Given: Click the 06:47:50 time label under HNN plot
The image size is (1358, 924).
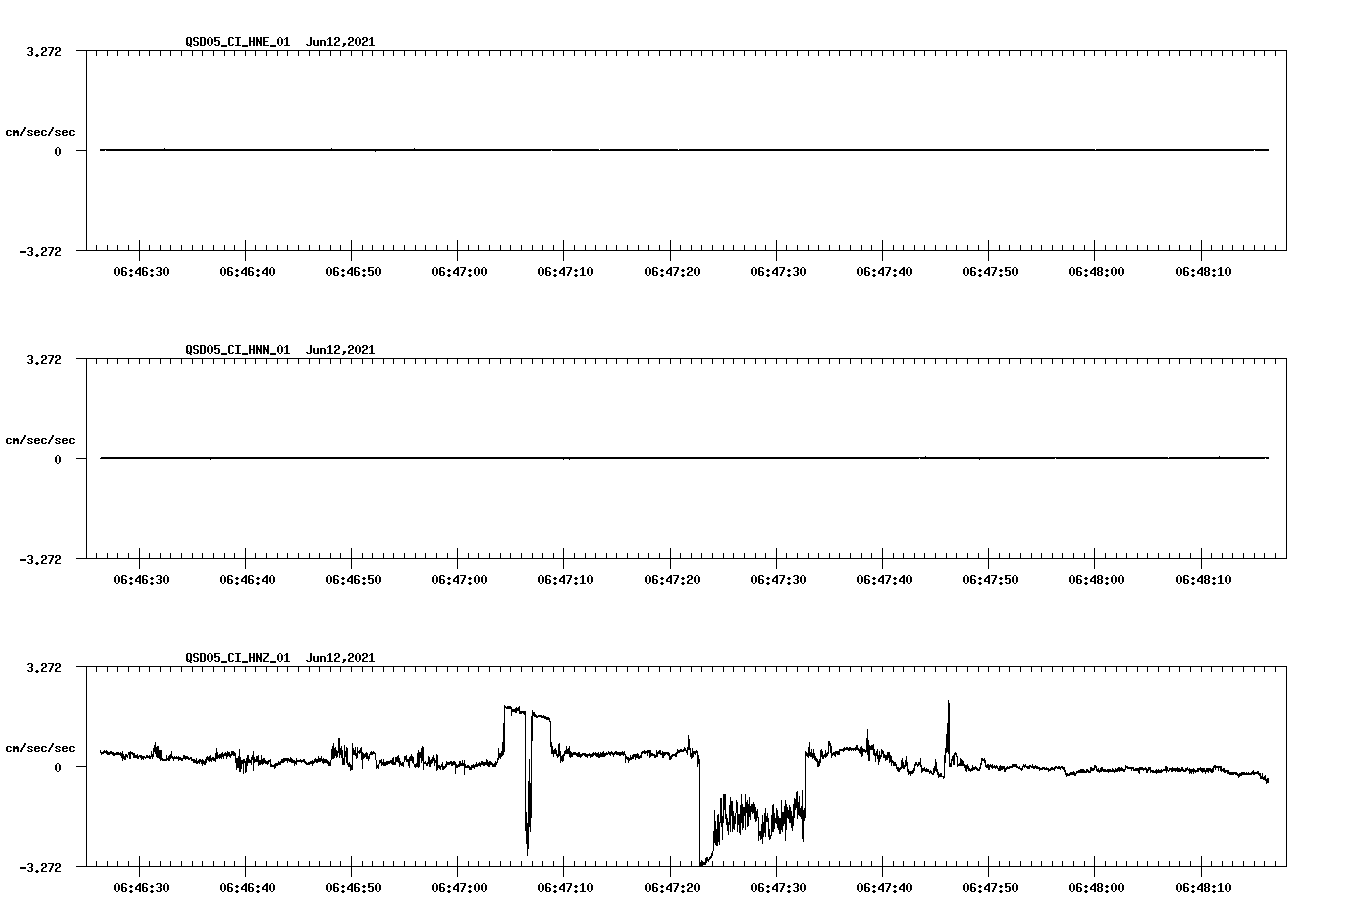Looking at the screenshot, I should (990, 580).
